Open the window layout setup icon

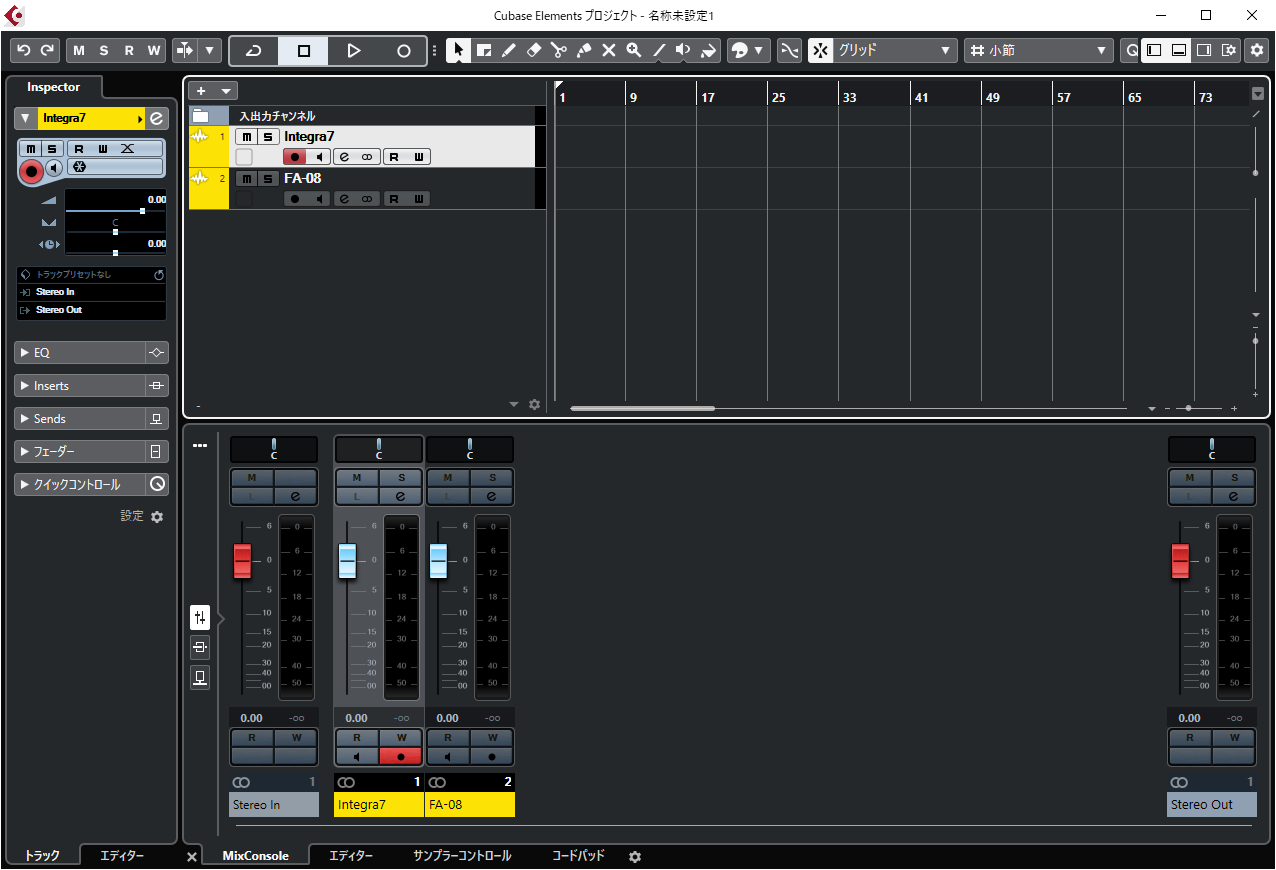pyautogui.click(x=1229, y=50)
